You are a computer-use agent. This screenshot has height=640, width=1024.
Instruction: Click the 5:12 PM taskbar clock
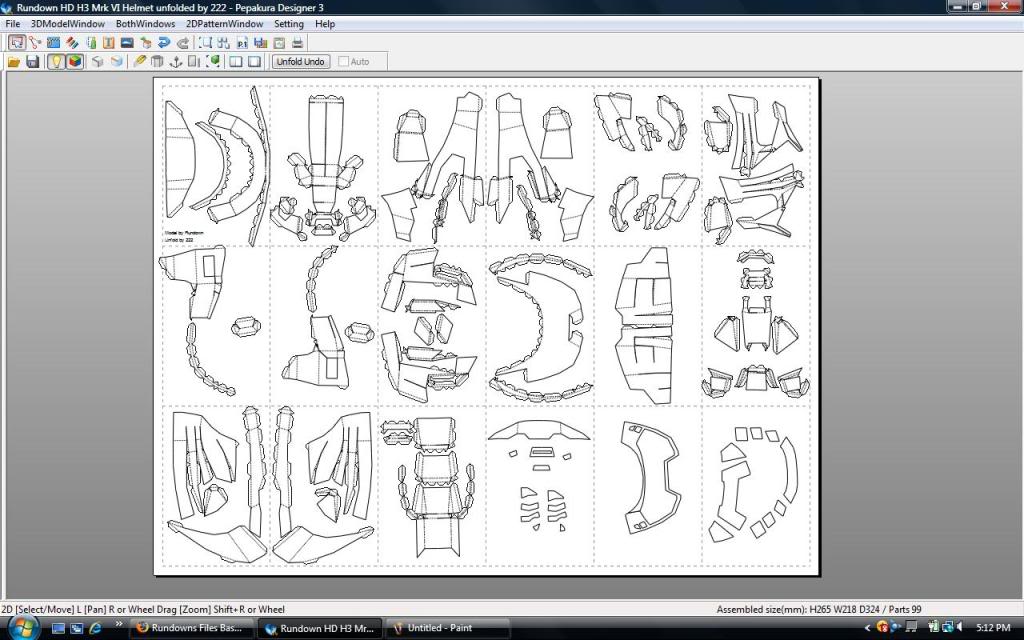[x=993, y=628]
